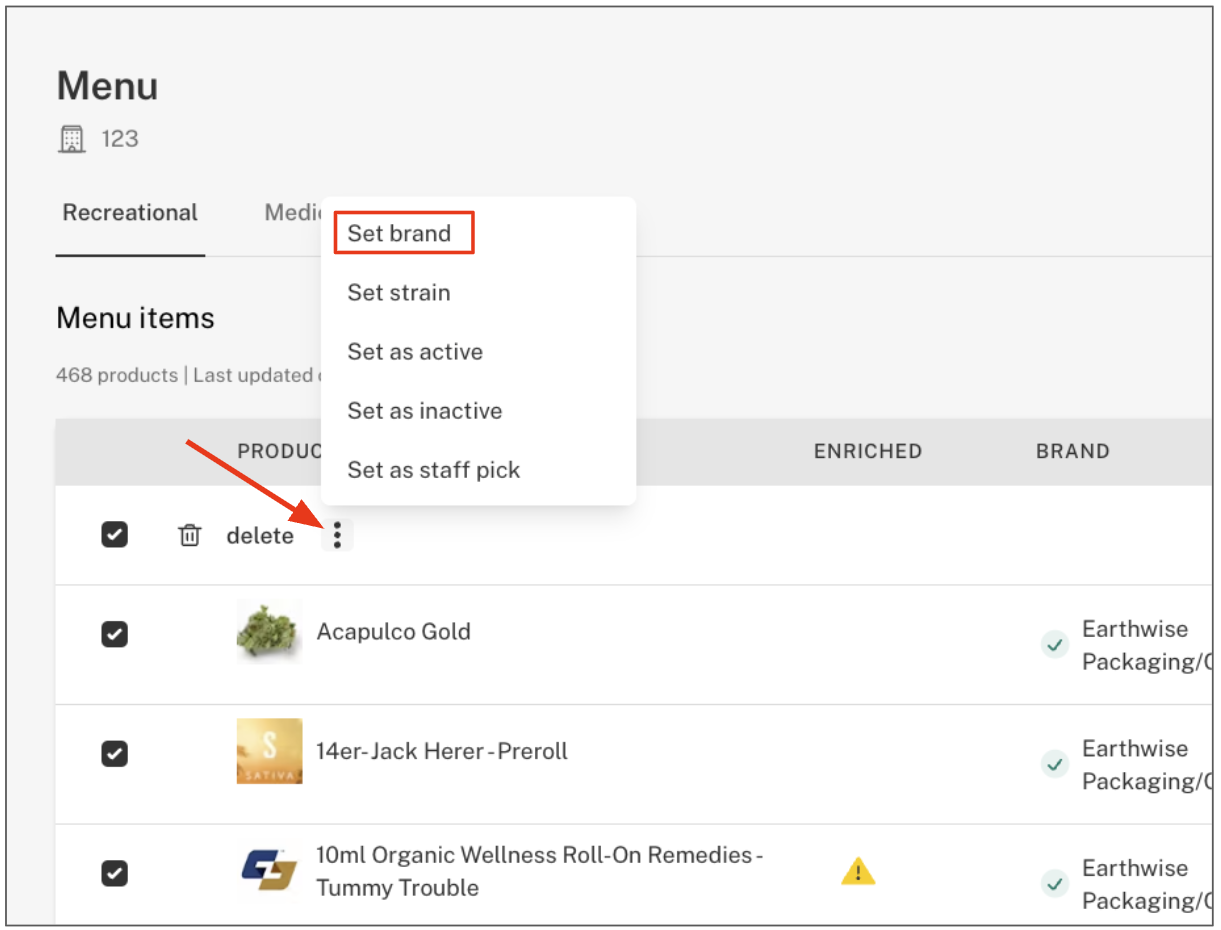Uncheck the select-all checkbox next to delete
Image resolution: width=1221 pixels, height=930 pixels.
coord(115,535)
